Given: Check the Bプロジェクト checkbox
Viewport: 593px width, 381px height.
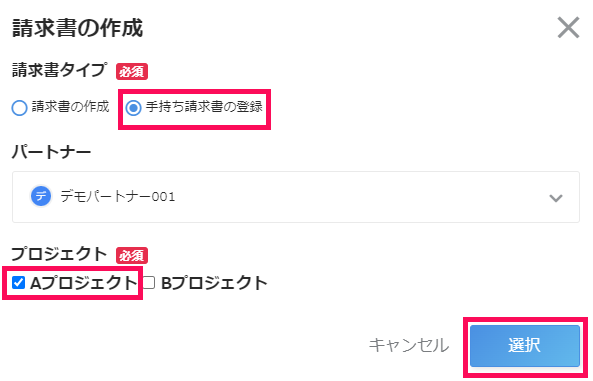Looking at the screenshot, I should pos(149,283).
